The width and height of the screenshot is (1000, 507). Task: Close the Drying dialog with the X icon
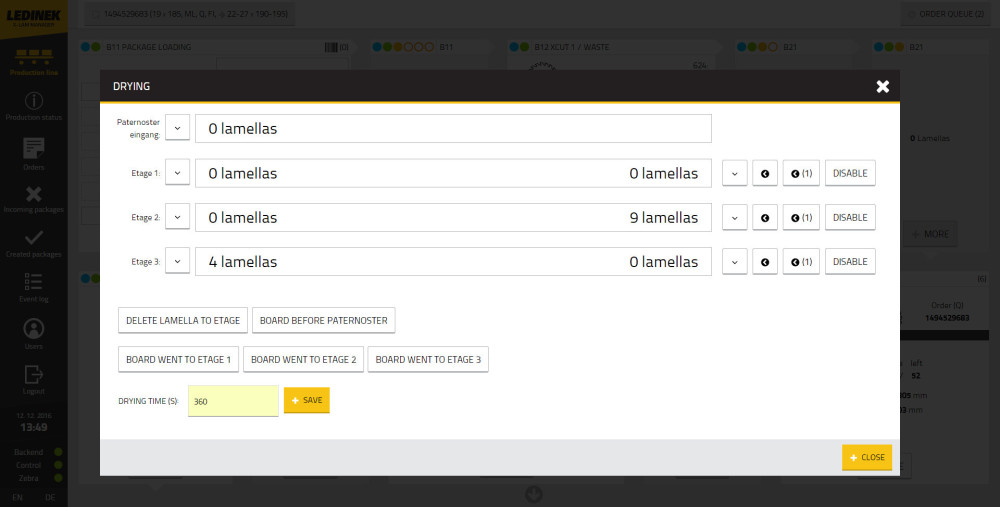click(x=882, y=87)
